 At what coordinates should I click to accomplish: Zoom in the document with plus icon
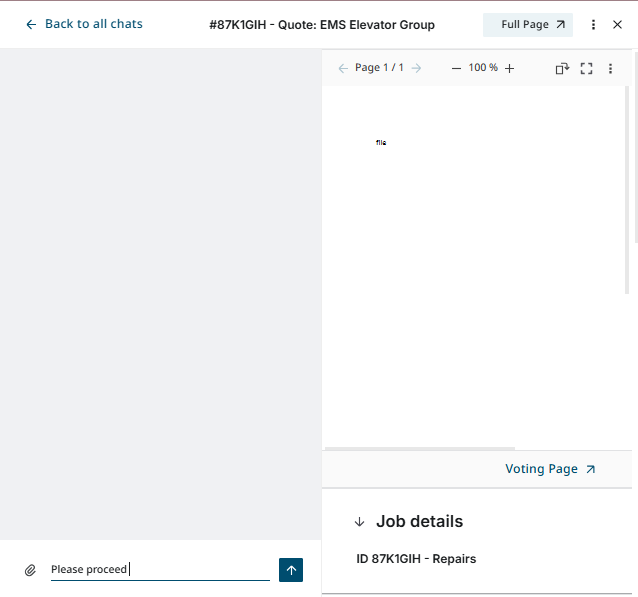click(509, 68)
